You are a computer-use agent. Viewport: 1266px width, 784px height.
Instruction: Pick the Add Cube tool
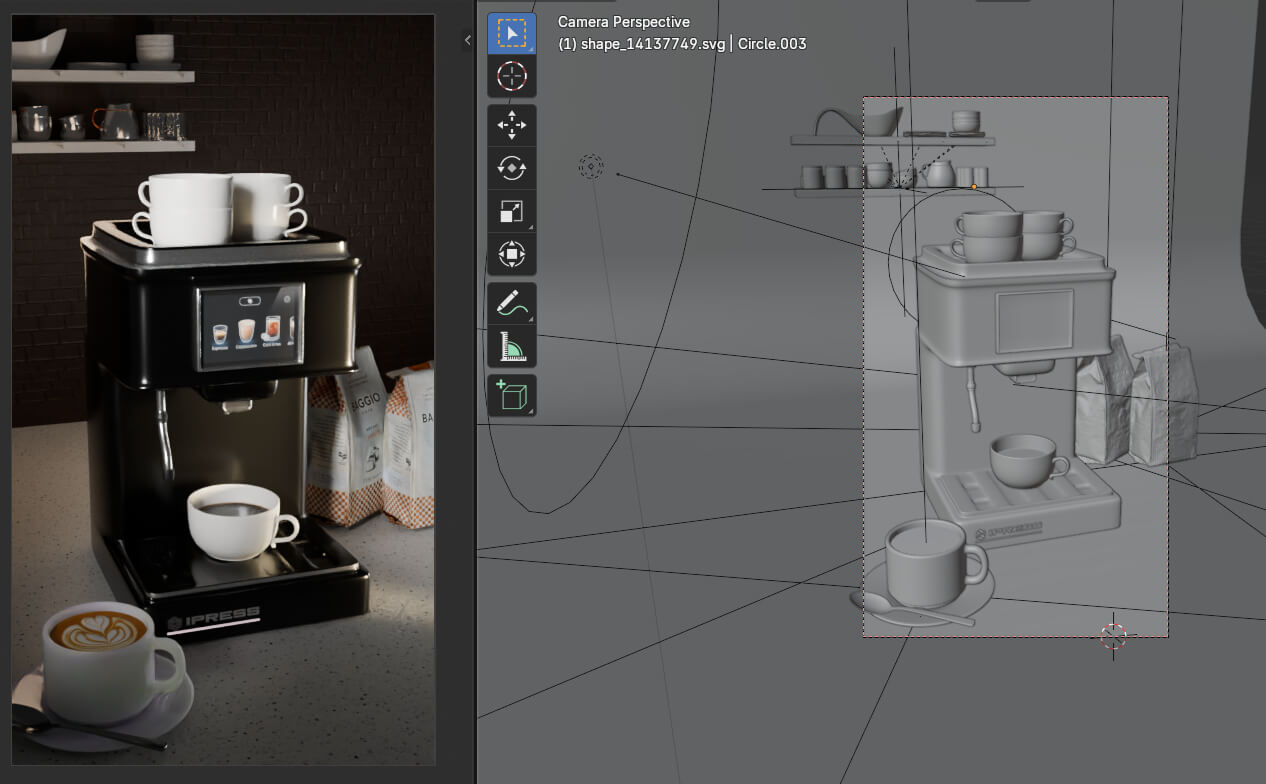512,396
